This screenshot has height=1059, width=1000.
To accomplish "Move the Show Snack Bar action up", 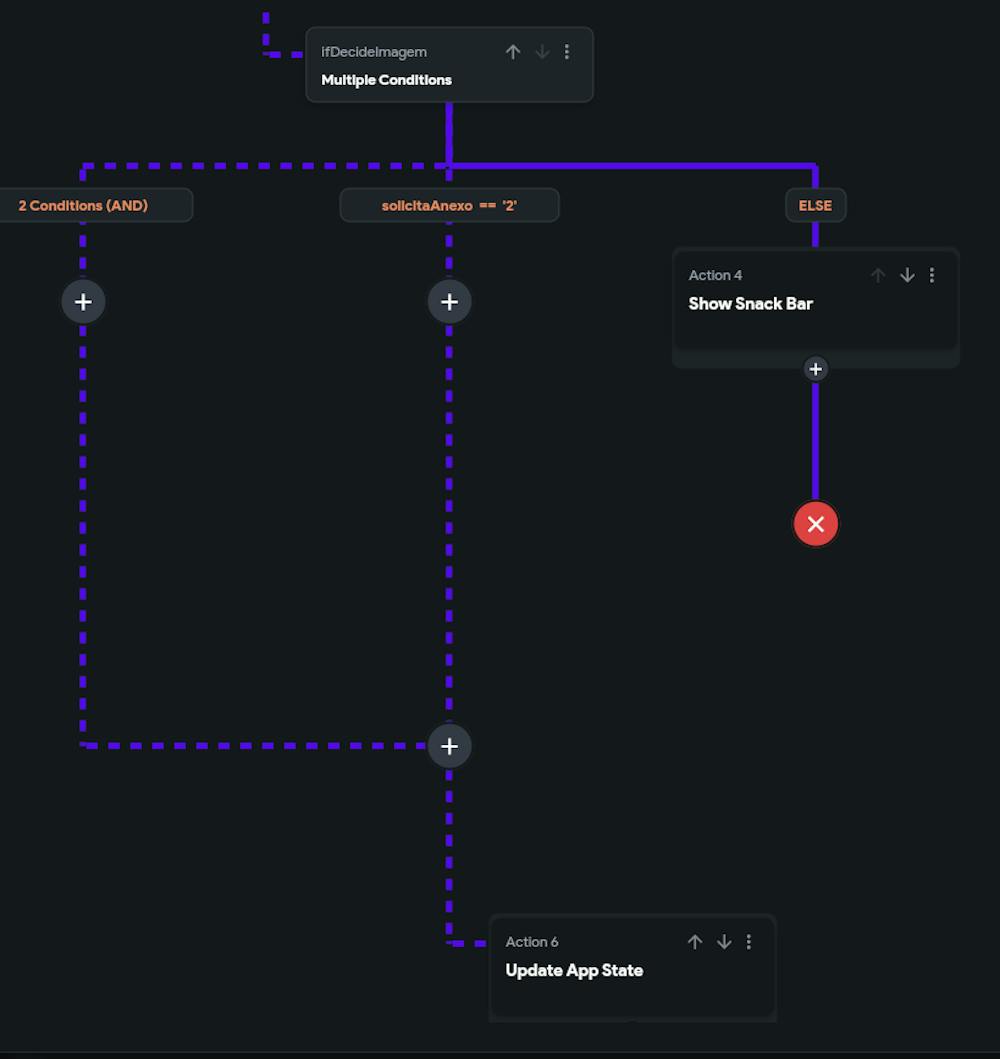I will tap(878, 275).
